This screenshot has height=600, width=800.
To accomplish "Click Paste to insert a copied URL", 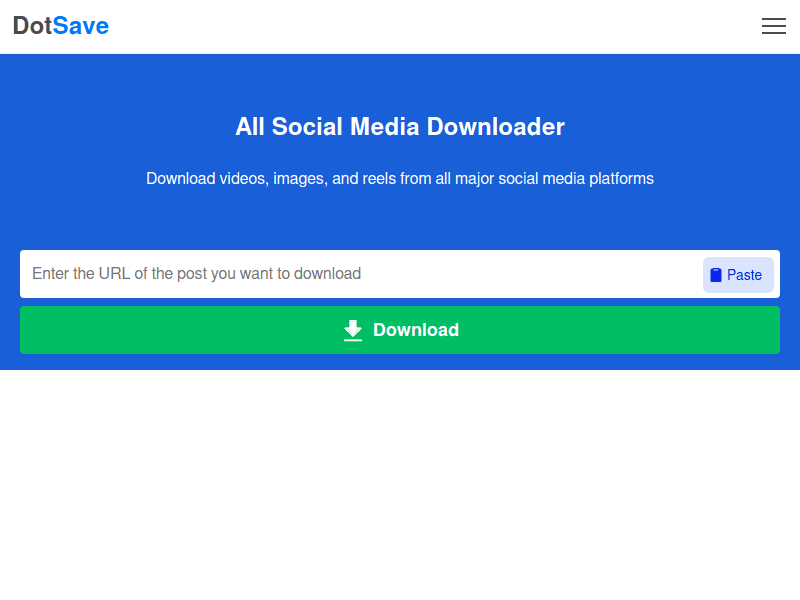I will point(738,274).
